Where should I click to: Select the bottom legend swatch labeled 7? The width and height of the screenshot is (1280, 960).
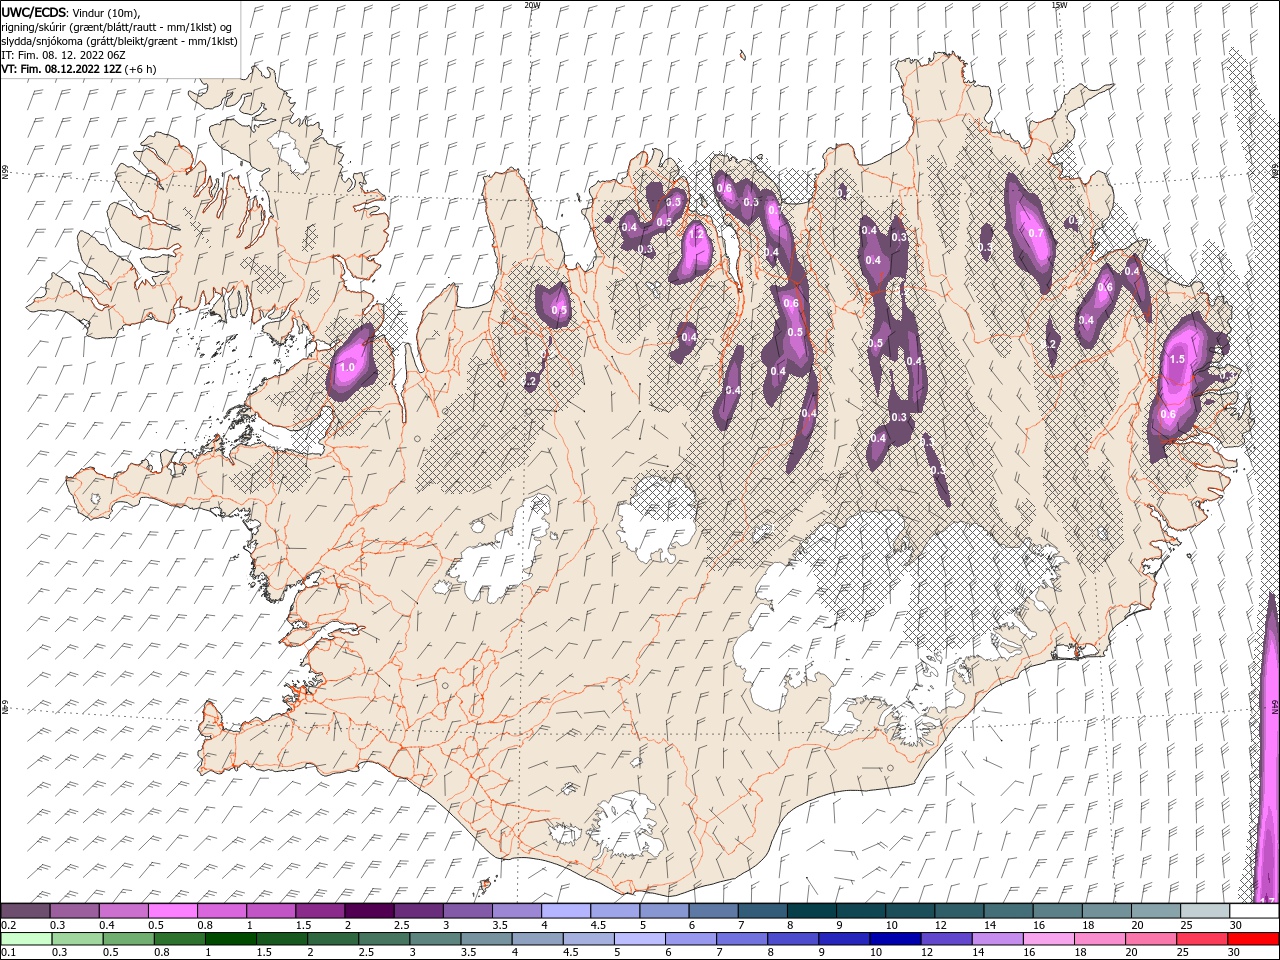pyautogui.click(x=742, y=939)
